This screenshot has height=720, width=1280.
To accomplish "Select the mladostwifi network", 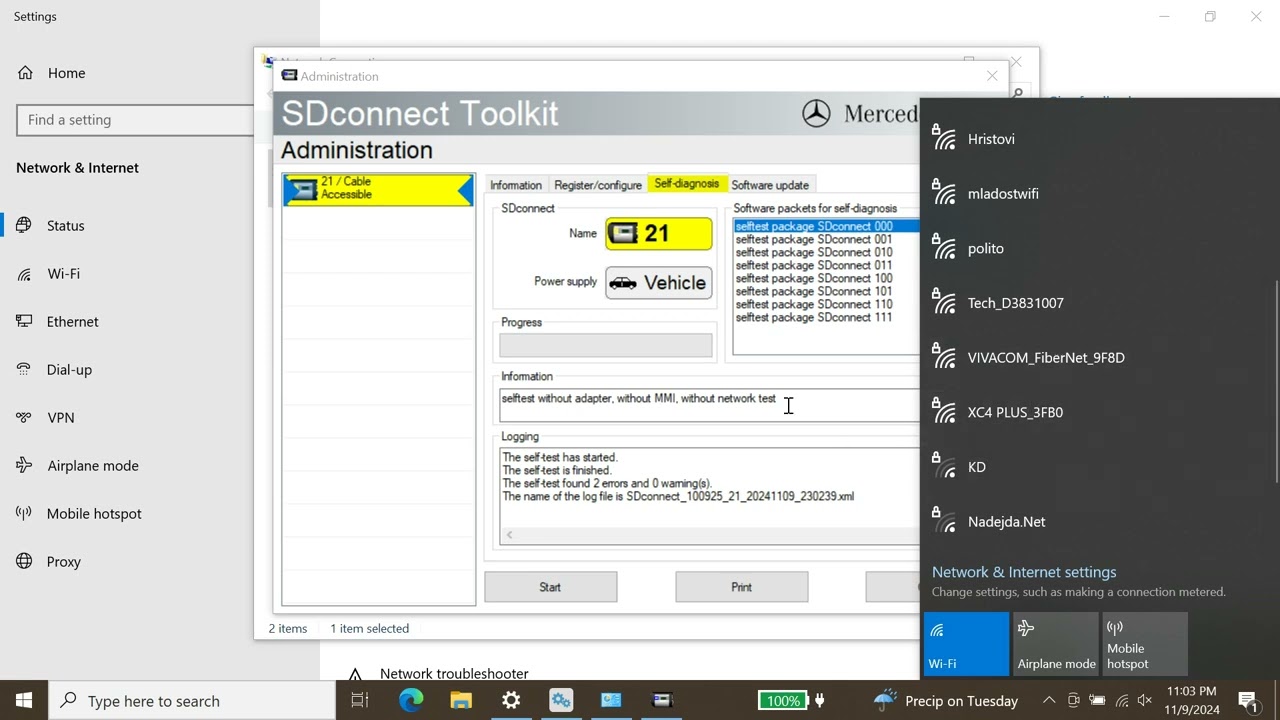I will 1097,194.
